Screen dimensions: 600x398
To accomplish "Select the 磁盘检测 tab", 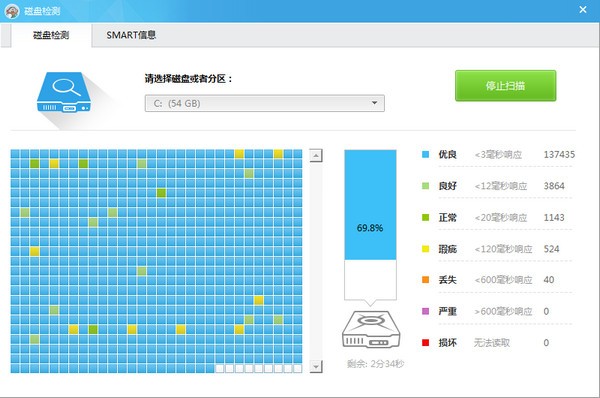I will coord(51,35).
